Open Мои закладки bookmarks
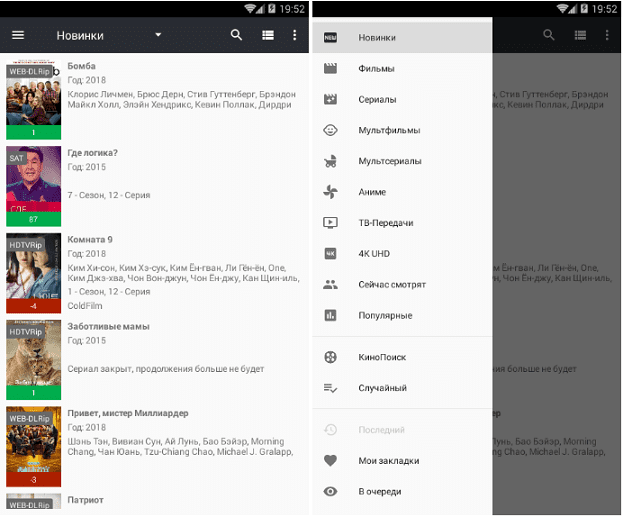The image size is (623, 517). point(388,461)
